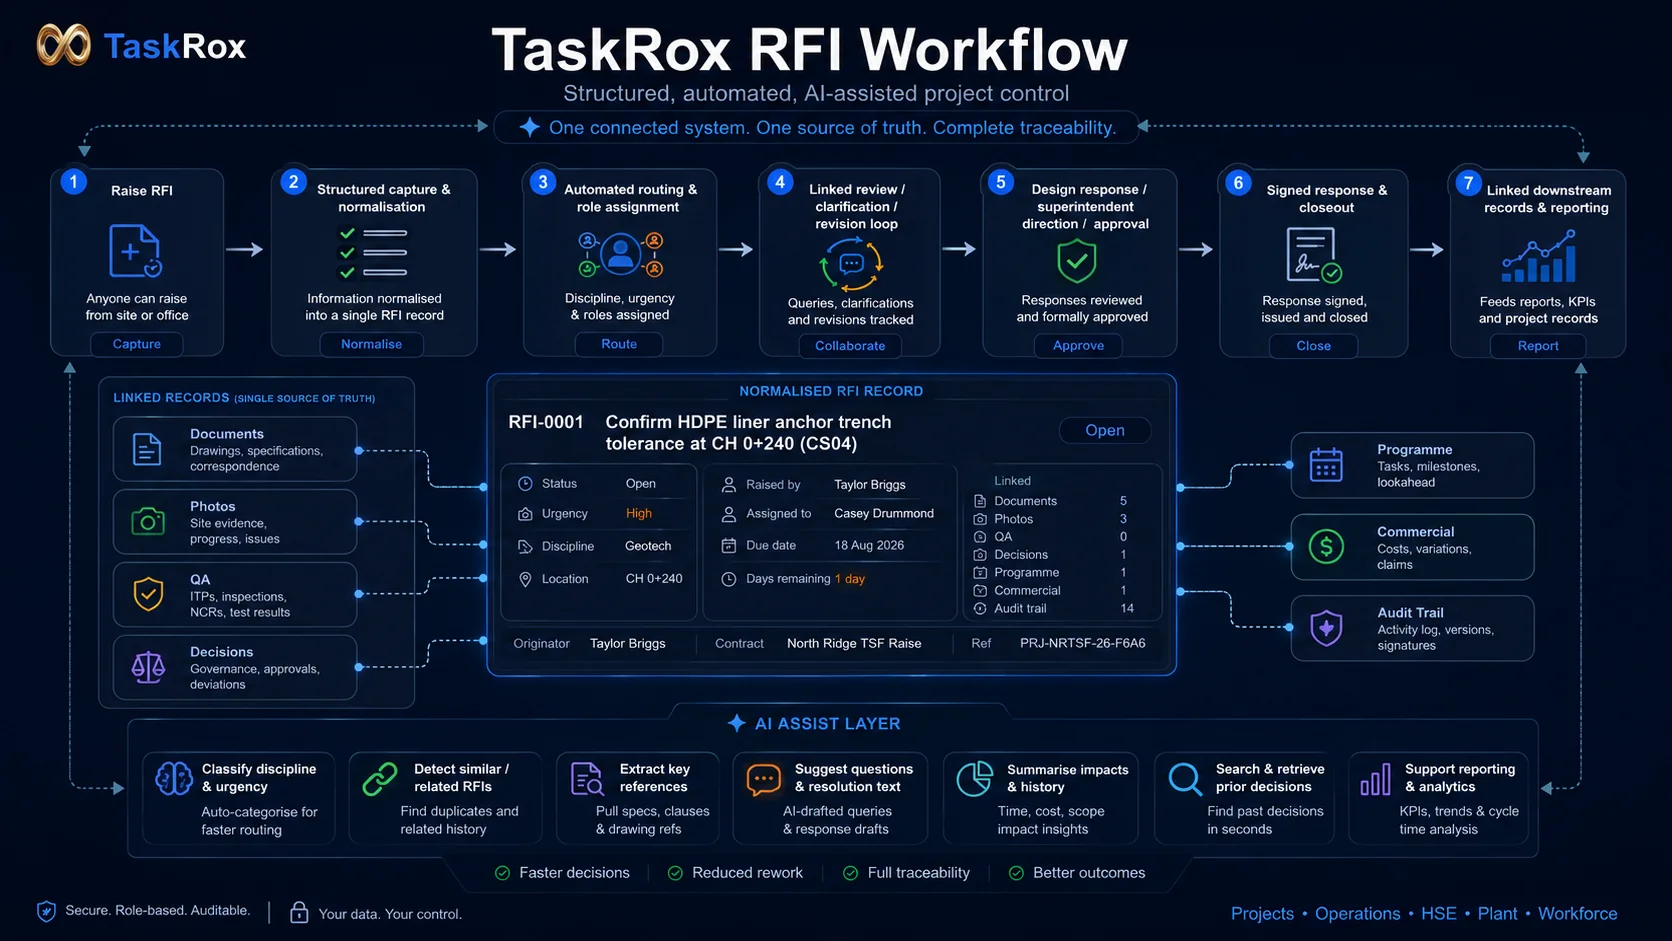This screenshot has width=1672, height=941.
Task: Open the Workforce link in the footer
Action: 1577,913
